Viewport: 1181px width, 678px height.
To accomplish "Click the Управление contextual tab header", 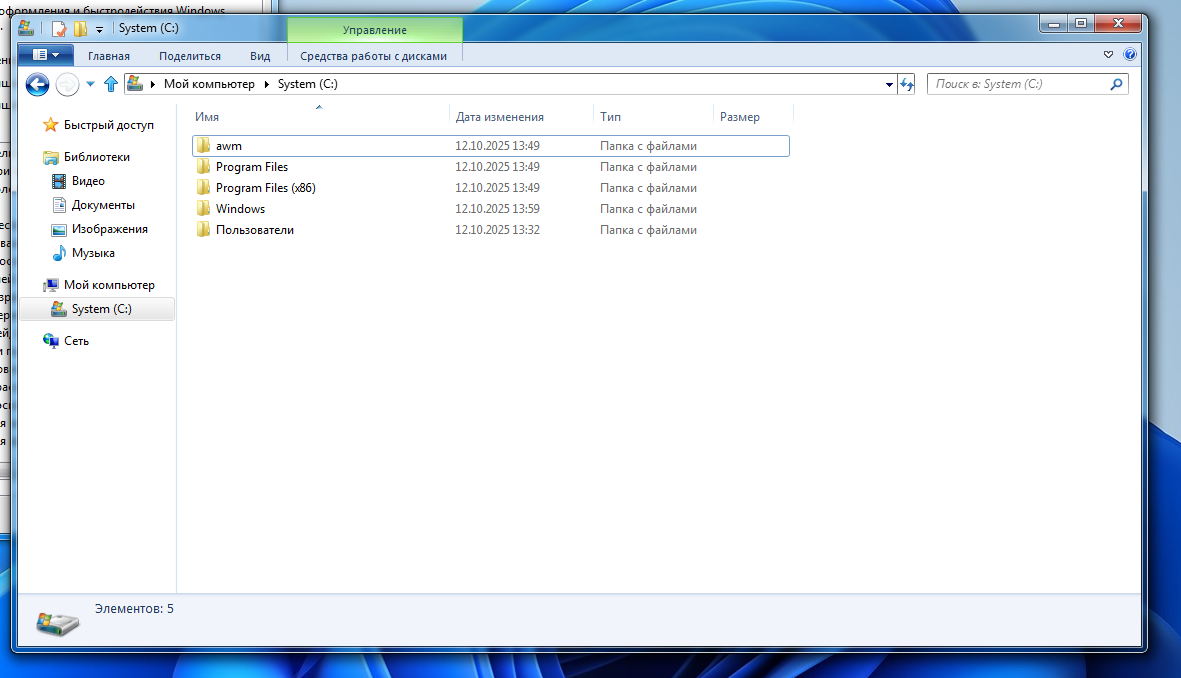I will pos(374,30).
